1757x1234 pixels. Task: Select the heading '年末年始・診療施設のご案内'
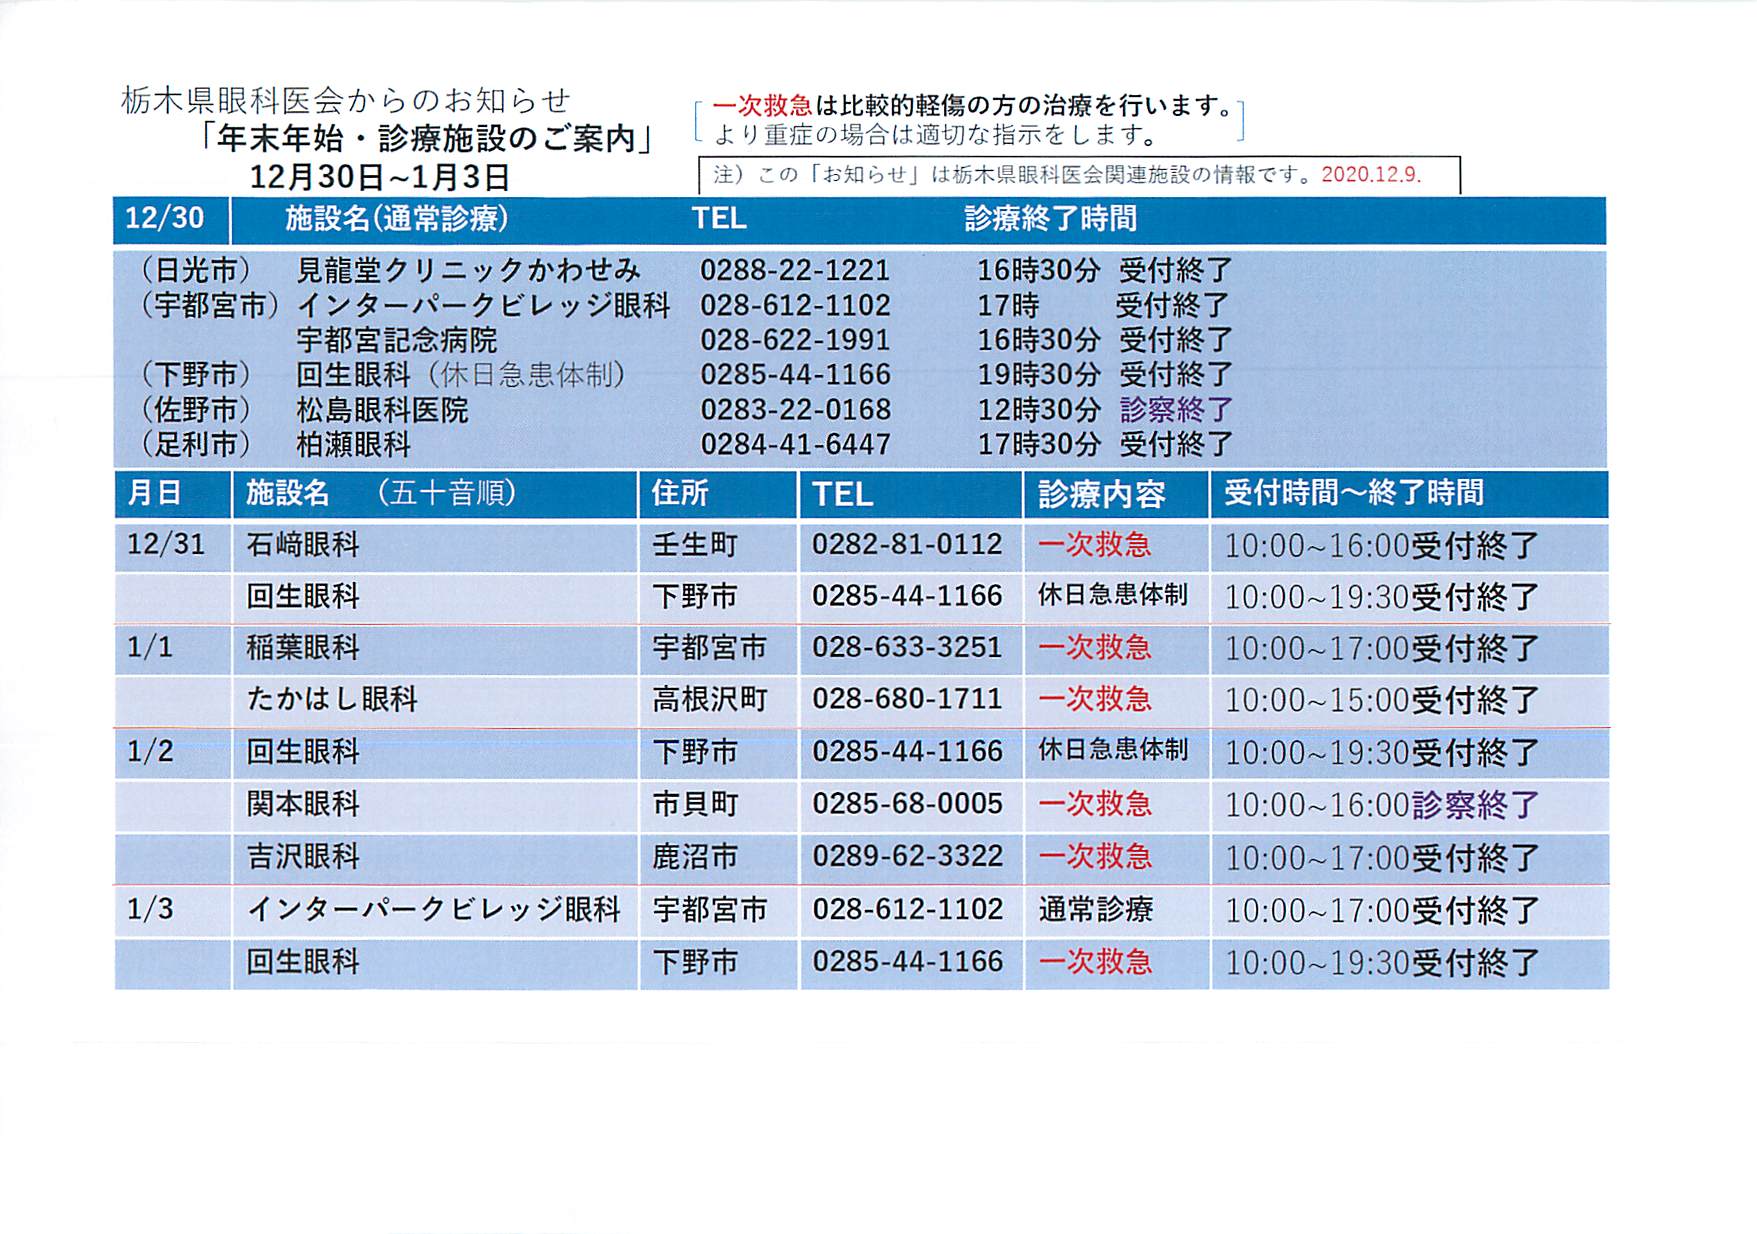tap(426, 138)
